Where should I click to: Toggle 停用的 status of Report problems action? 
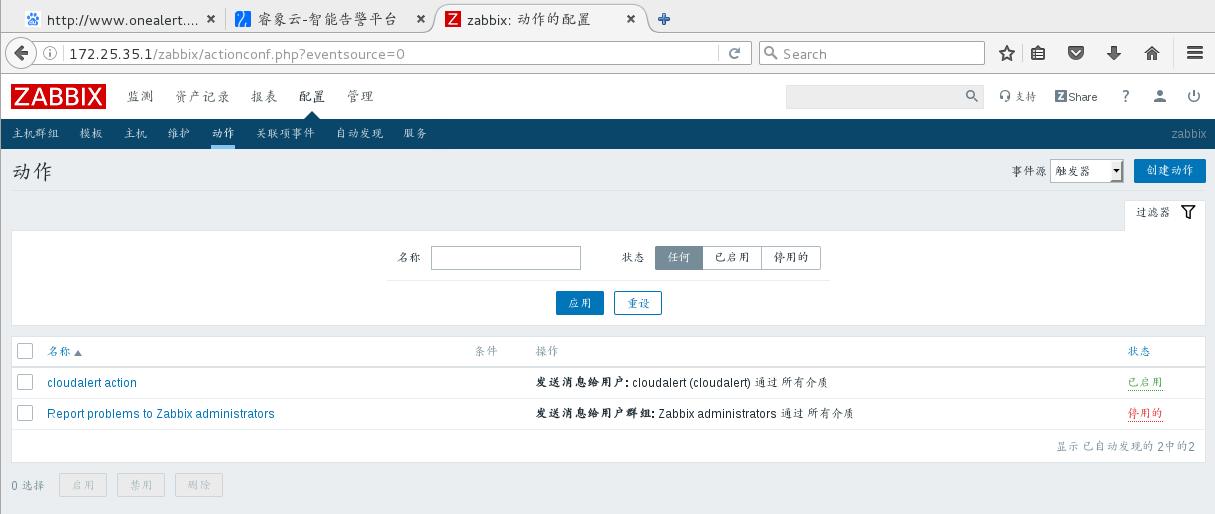pyautogui.click(x=1145, y=414)
